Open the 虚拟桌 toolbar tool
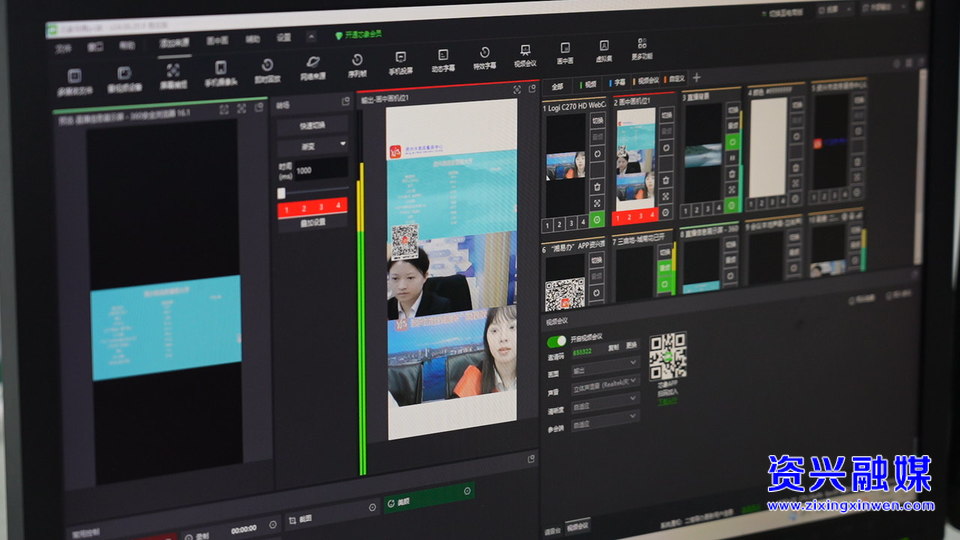Image resolution: width=960 pixels, height=540 pixels. [604, 51]
